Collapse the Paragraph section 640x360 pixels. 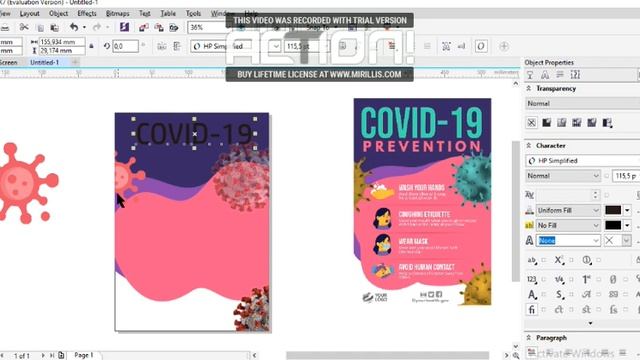coord(529,338)
